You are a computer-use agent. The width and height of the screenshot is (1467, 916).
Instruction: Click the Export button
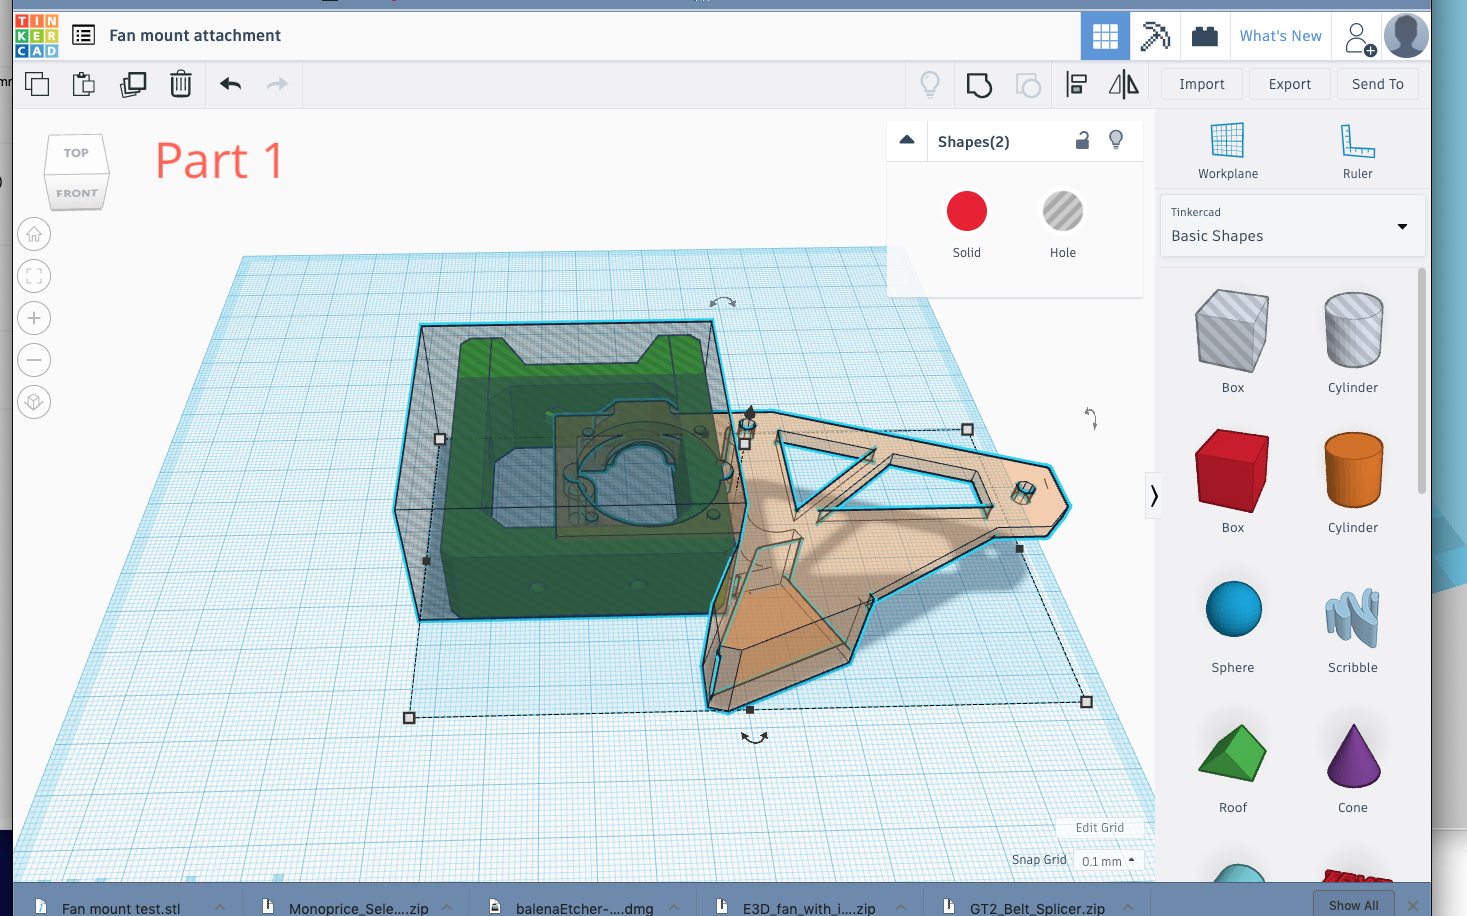tap(1290, 84)
